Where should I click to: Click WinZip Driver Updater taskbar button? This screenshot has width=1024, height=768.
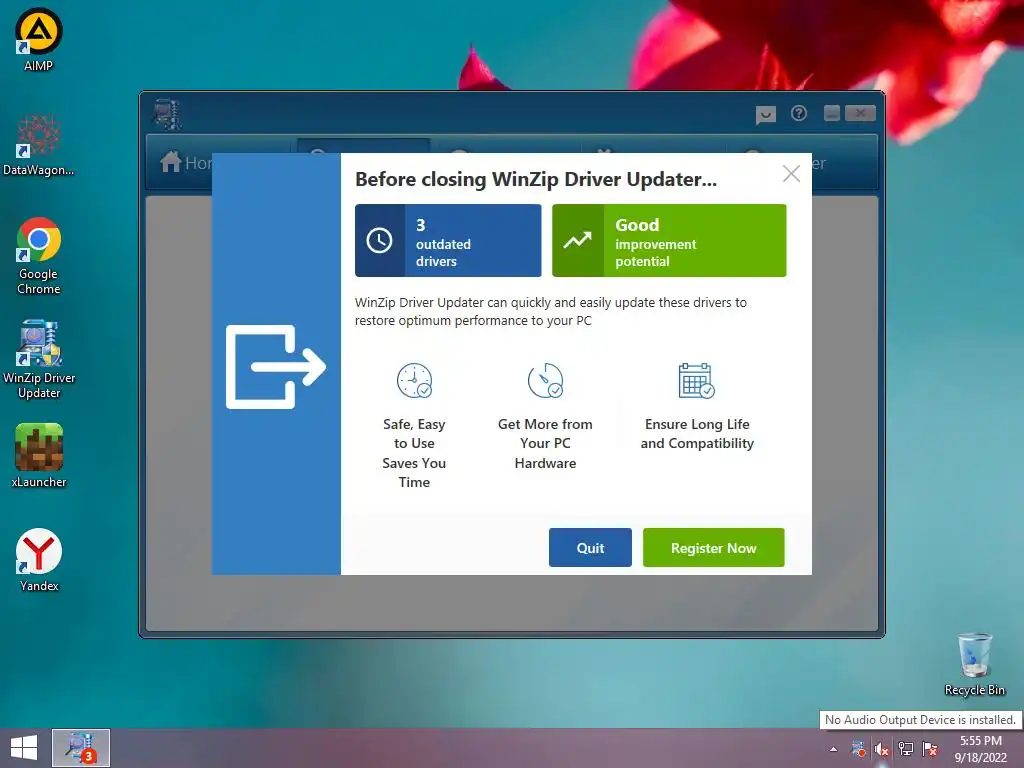[x=81, y=748]
